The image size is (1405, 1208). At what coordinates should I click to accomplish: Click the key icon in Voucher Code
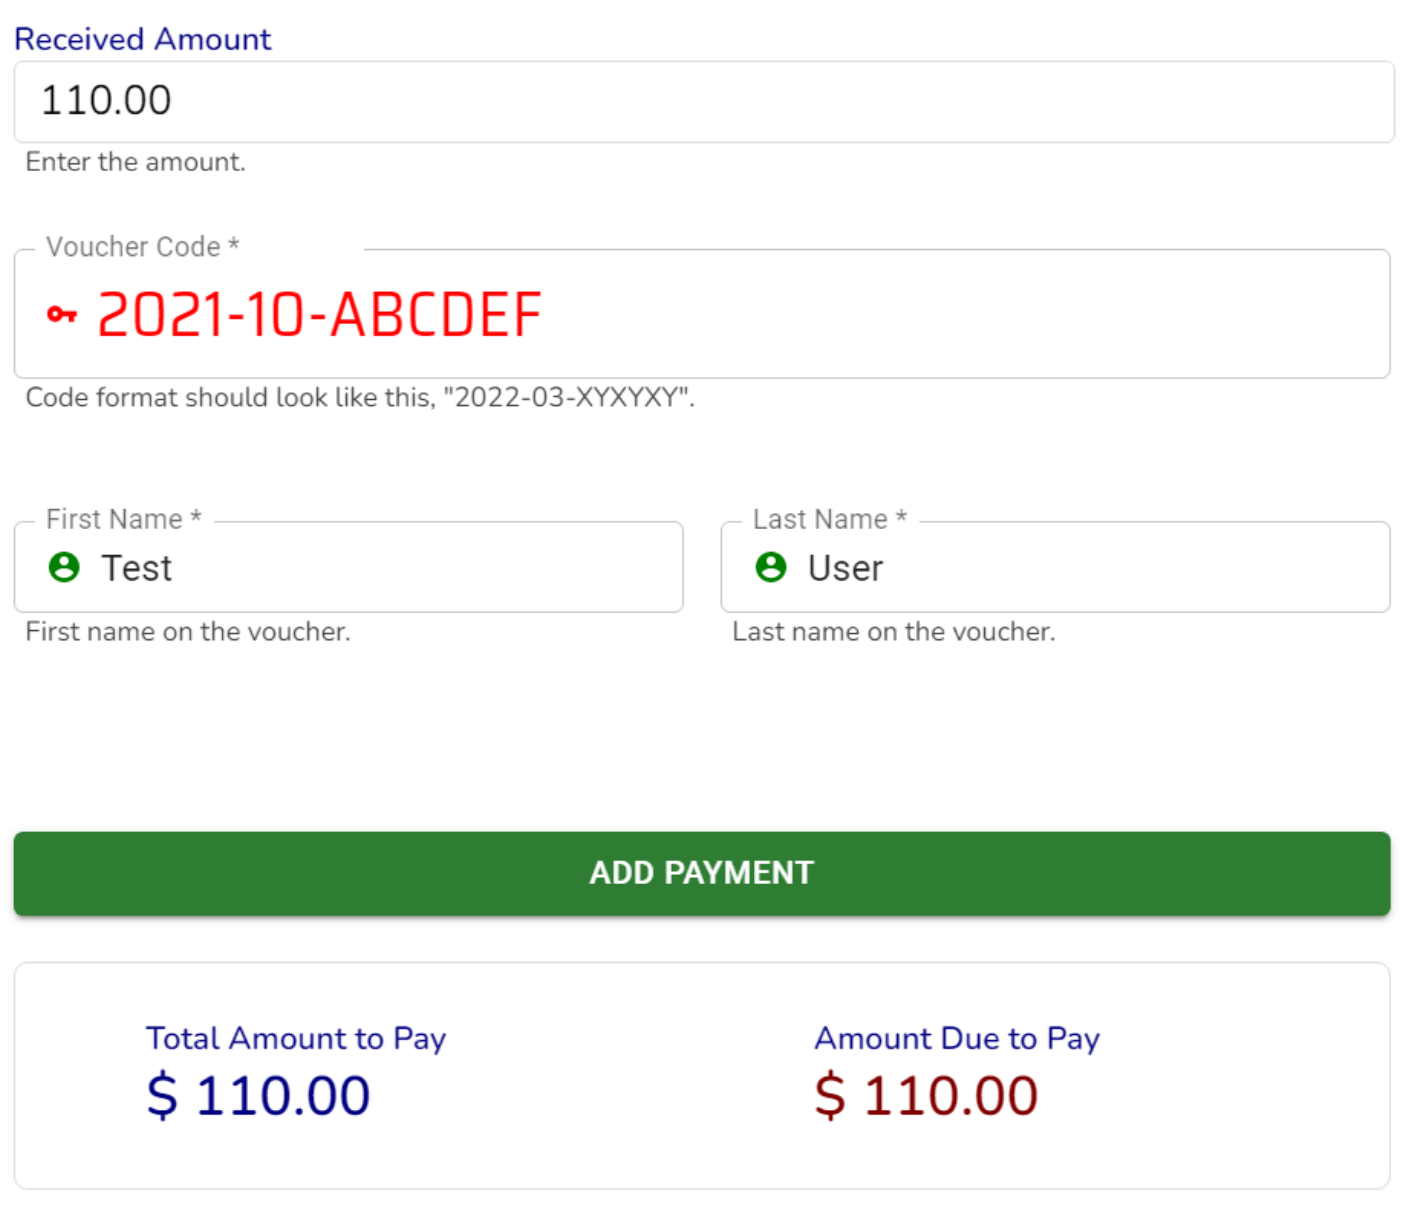62,315
